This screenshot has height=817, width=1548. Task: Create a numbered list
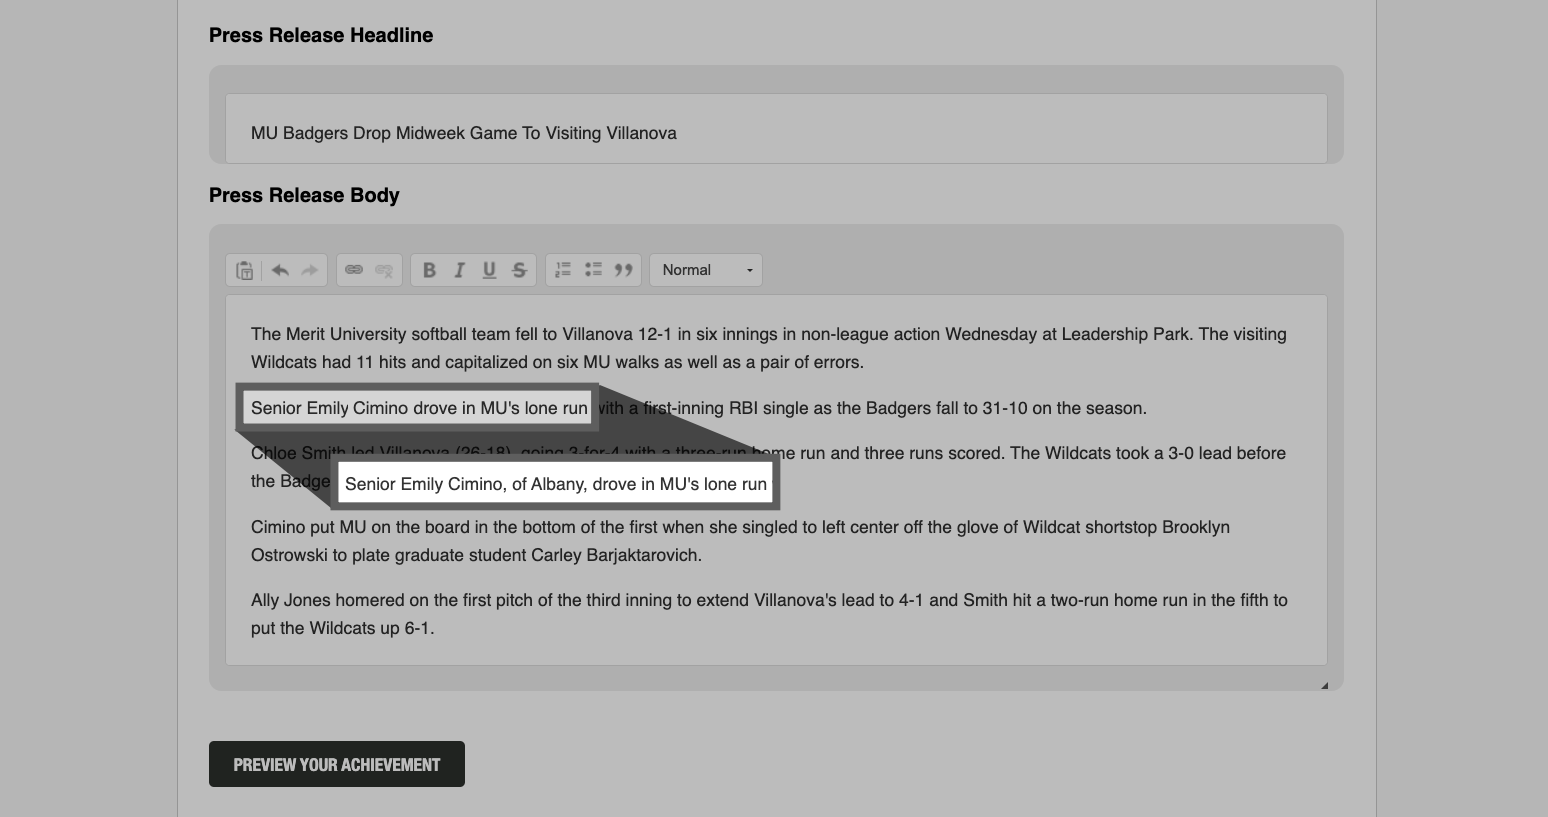(x=563, y=269)
